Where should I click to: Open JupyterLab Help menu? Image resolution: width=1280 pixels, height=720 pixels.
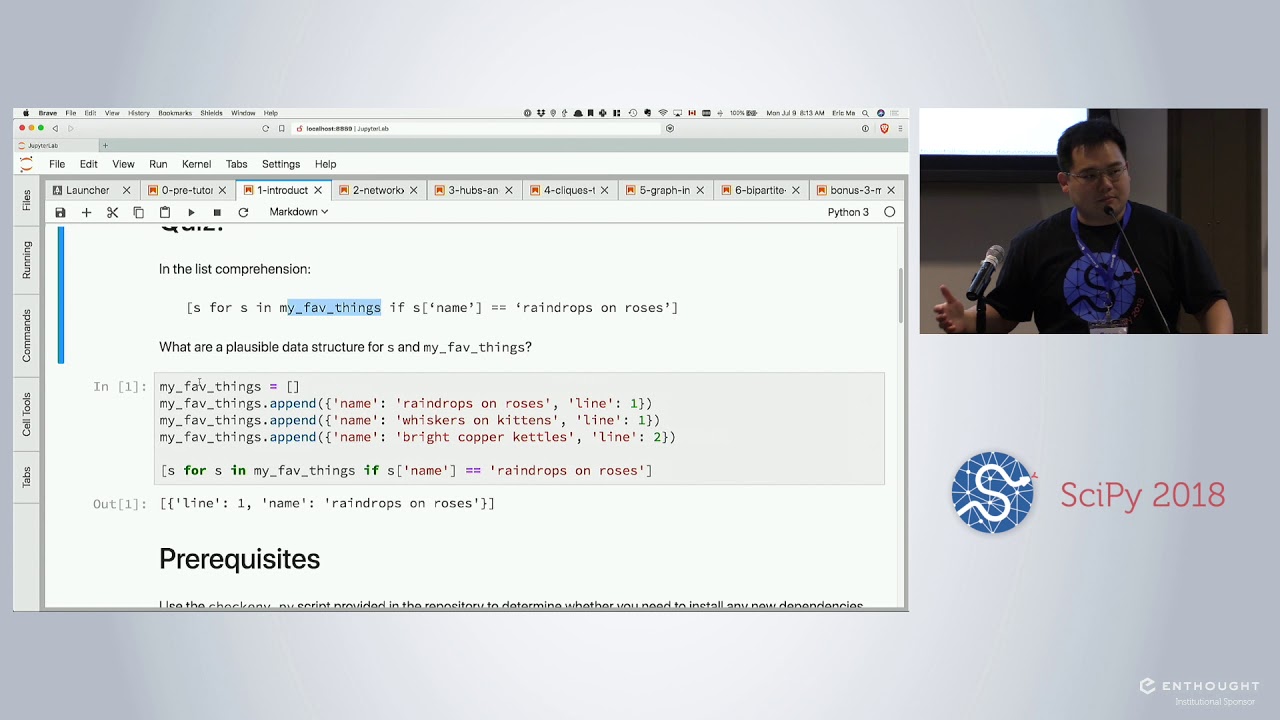click(325, 164)
